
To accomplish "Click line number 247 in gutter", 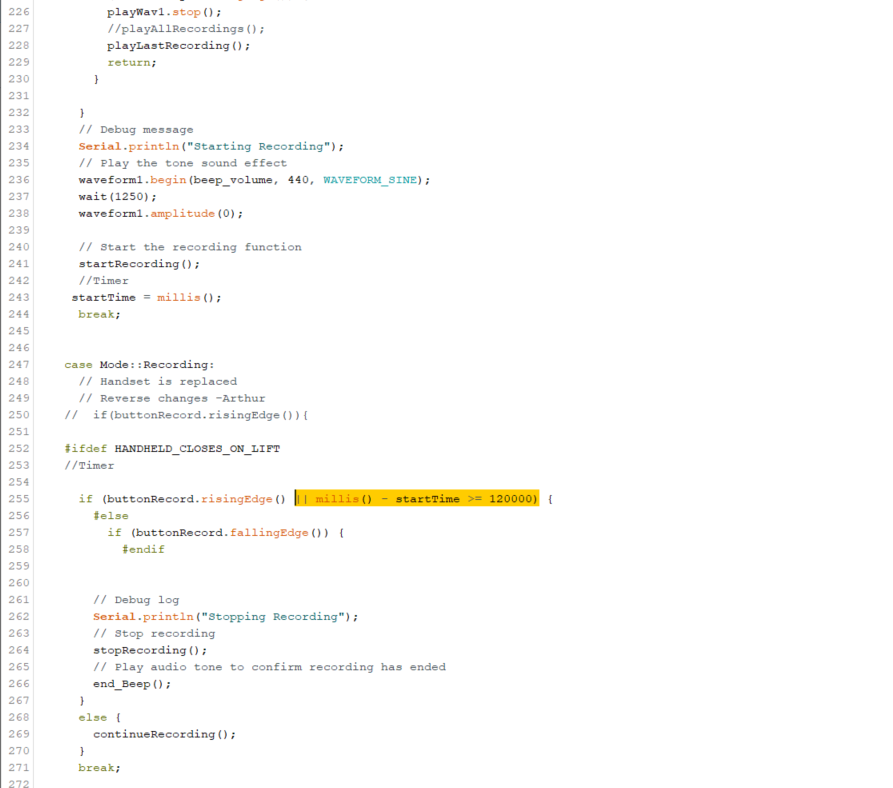I will tap(19, 365).
